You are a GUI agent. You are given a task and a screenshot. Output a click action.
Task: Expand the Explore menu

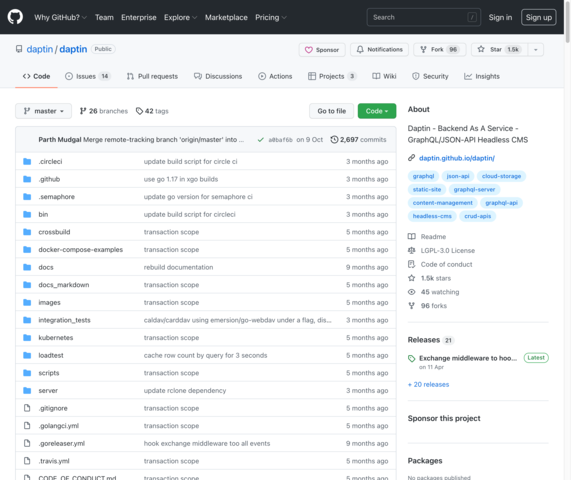[x=180, y=17]
